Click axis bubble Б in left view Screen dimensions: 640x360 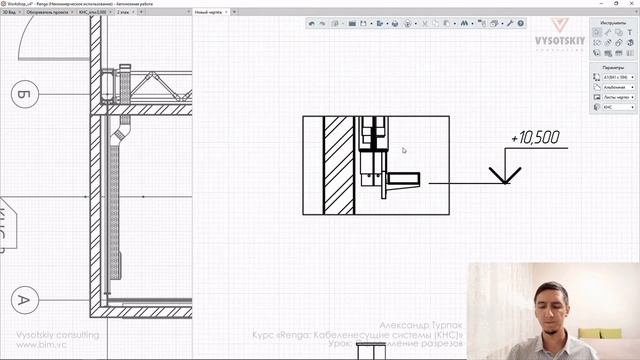[24, 94]
